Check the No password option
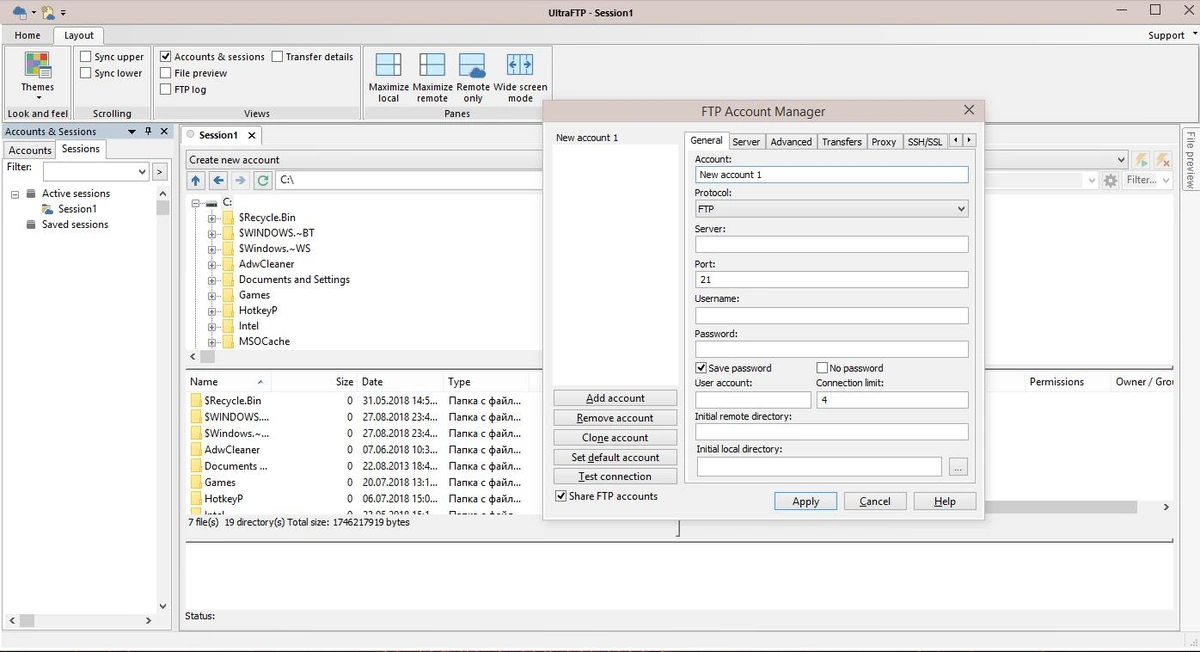Screen dimensions: 1200x652 click(x=822, y=368)
